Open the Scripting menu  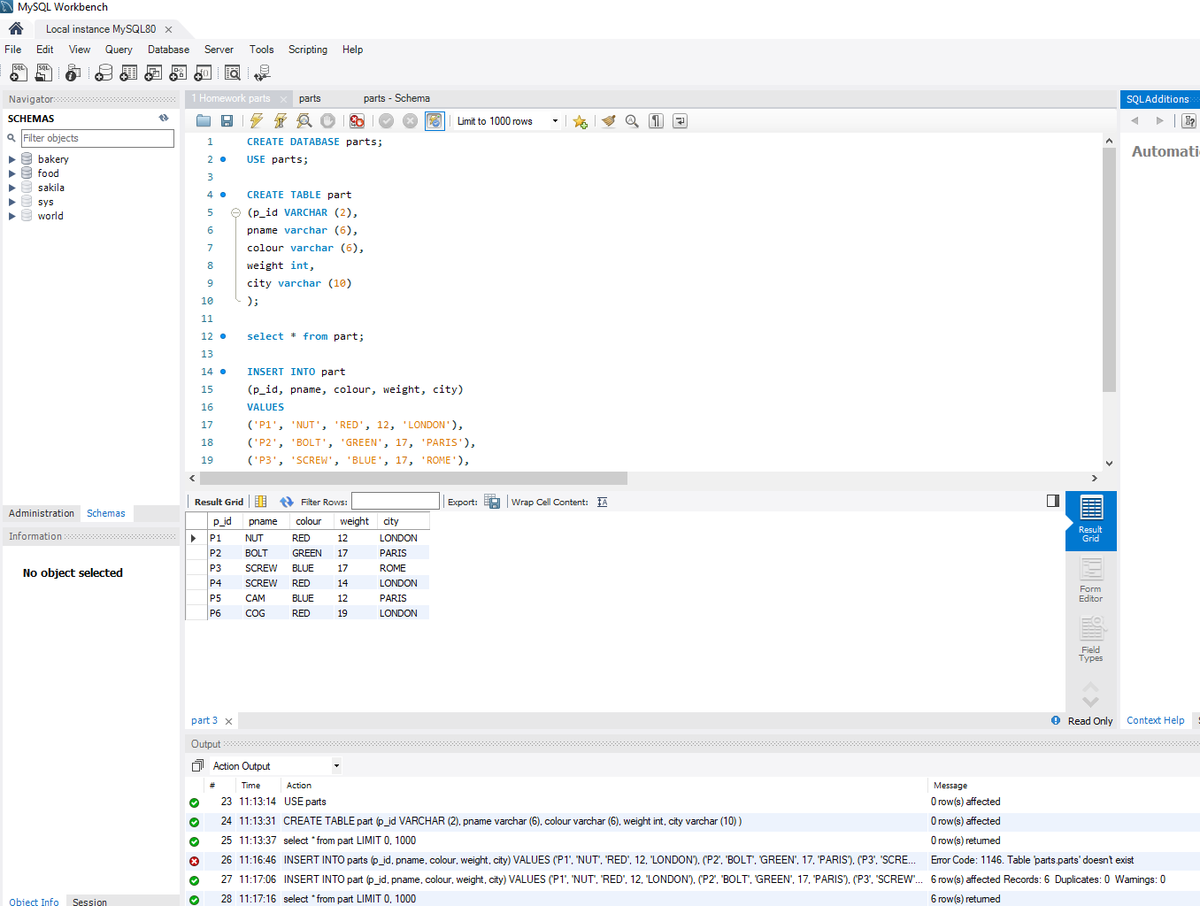[x=308, y=49]
